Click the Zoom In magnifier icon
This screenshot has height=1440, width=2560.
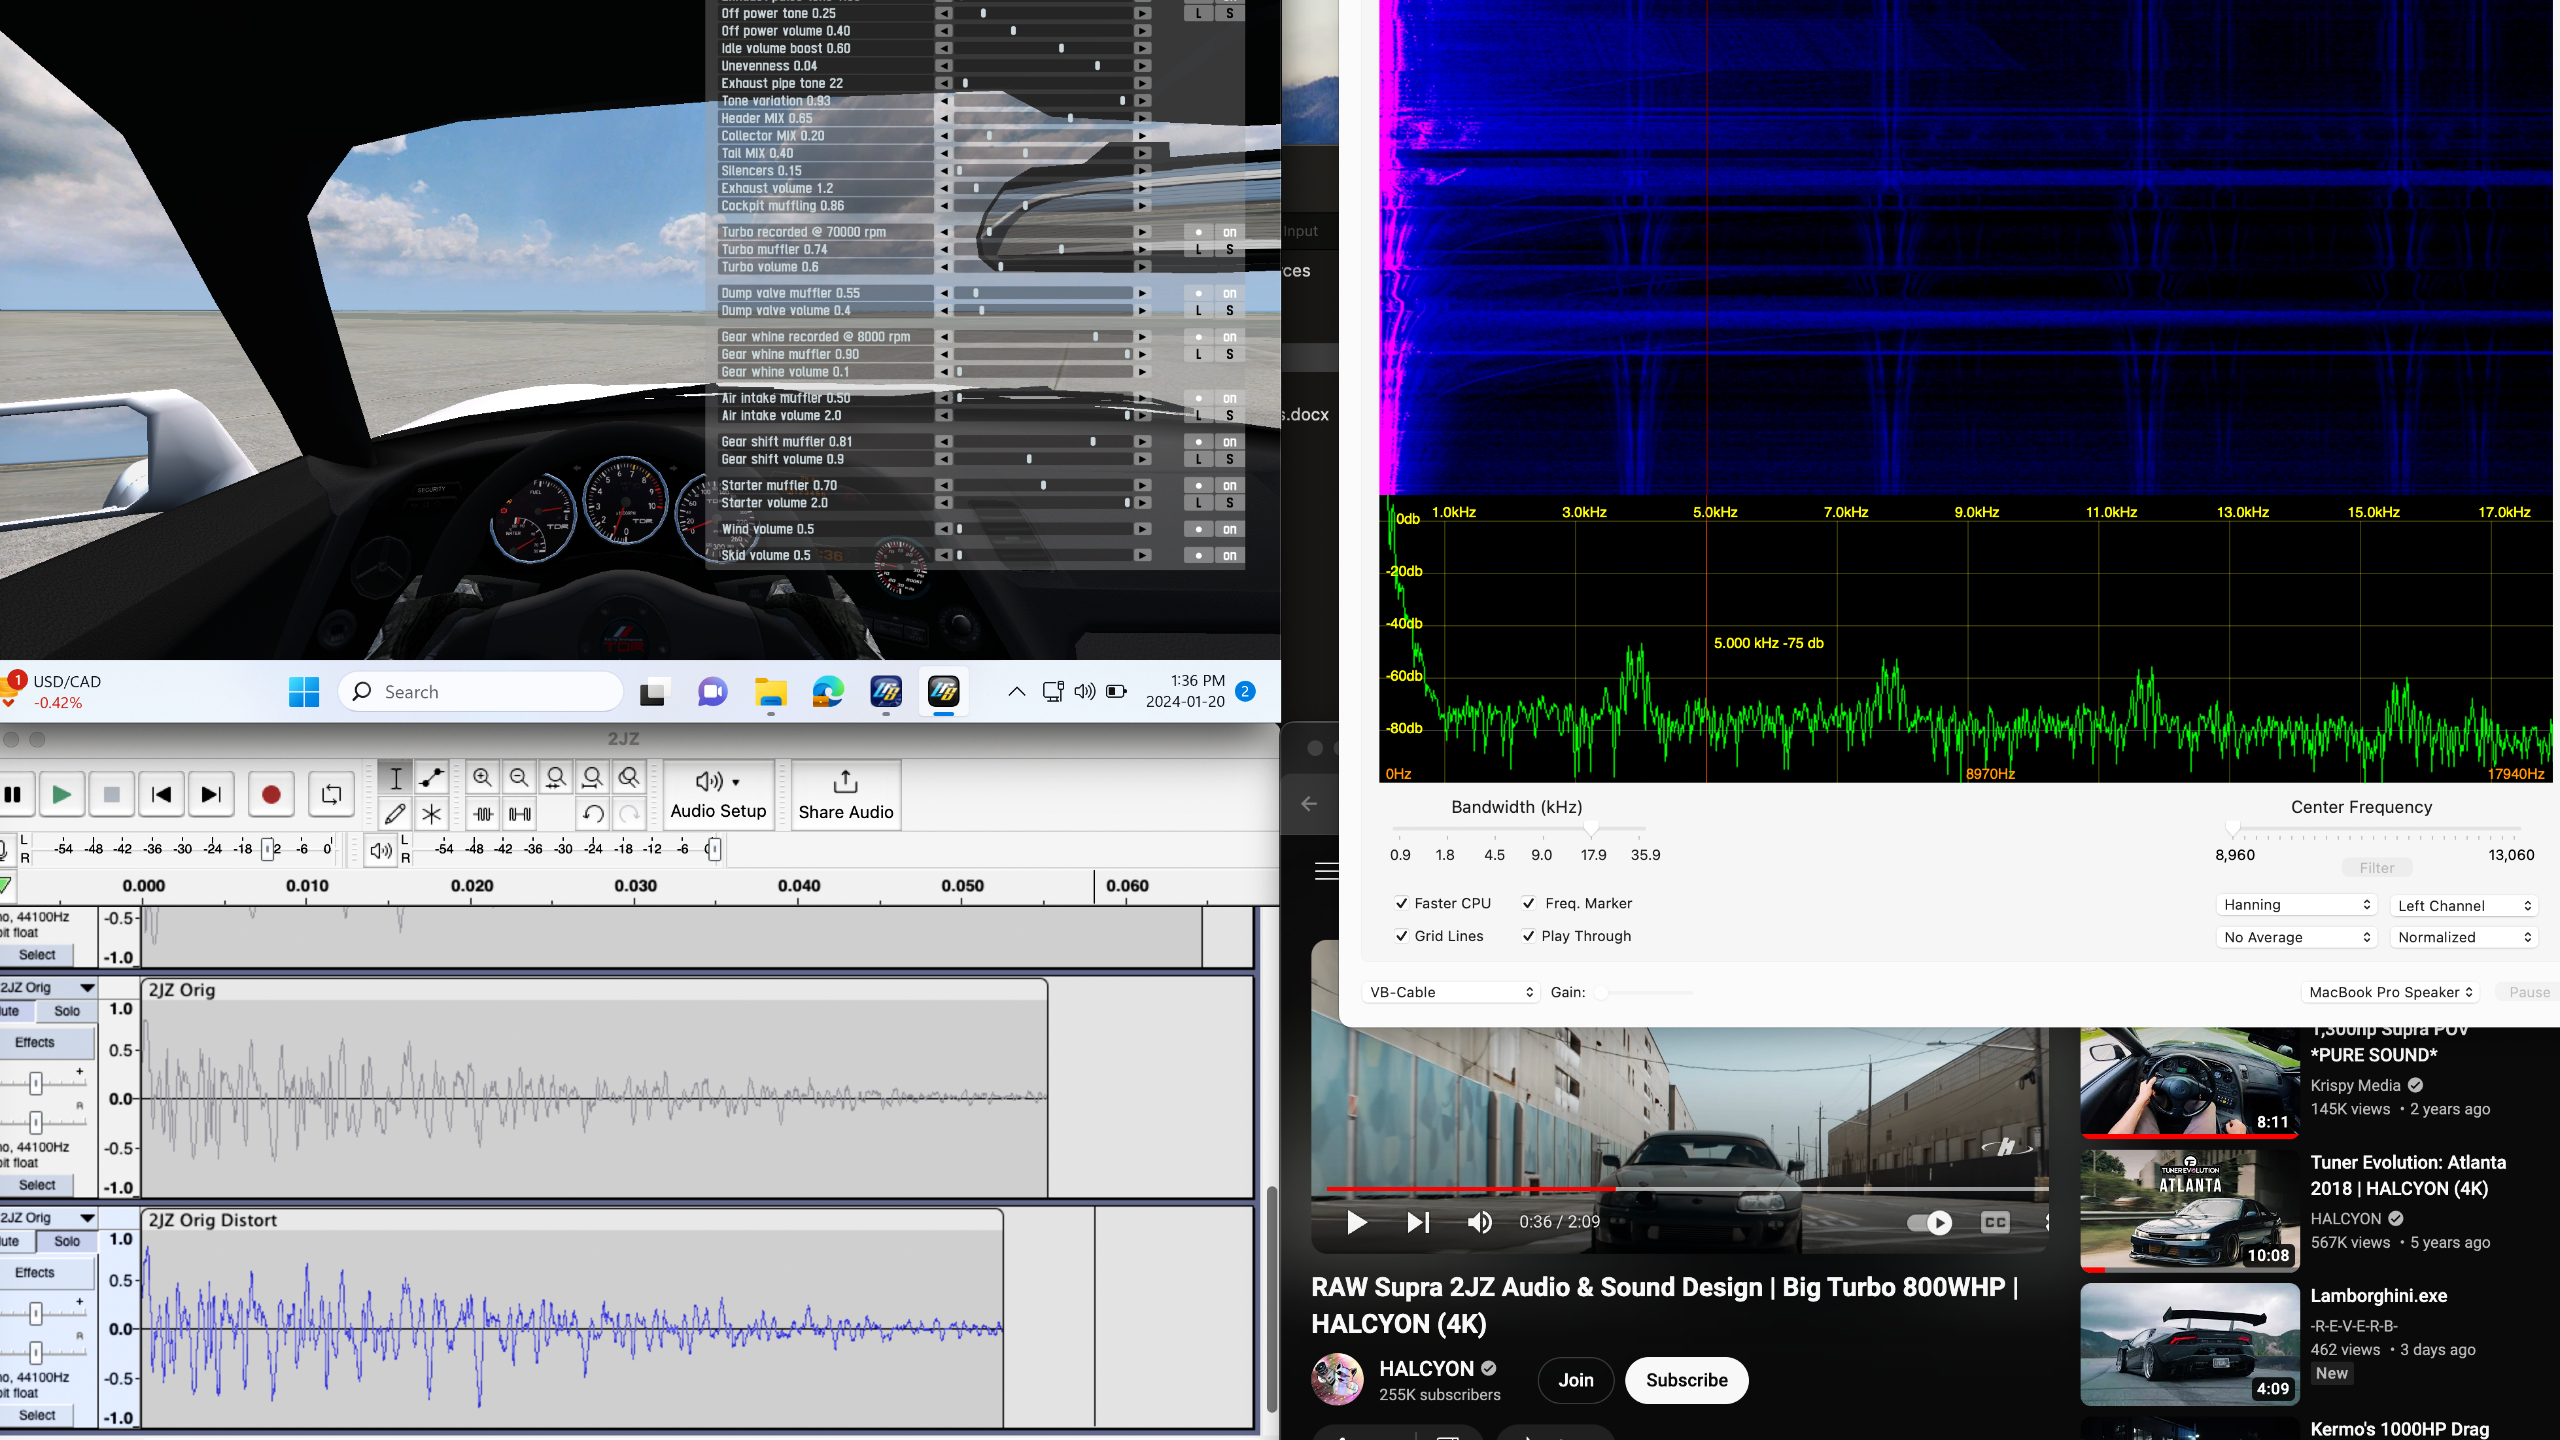[x=482, y=777]
